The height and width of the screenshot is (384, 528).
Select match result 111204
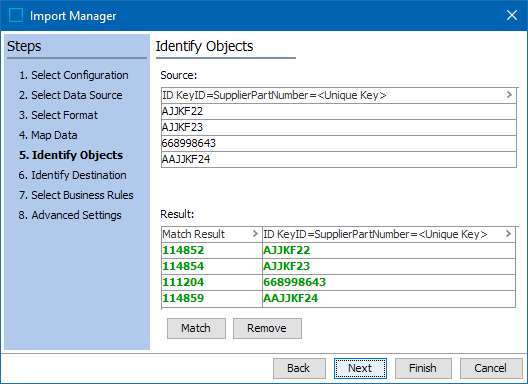tap(212, 282)
